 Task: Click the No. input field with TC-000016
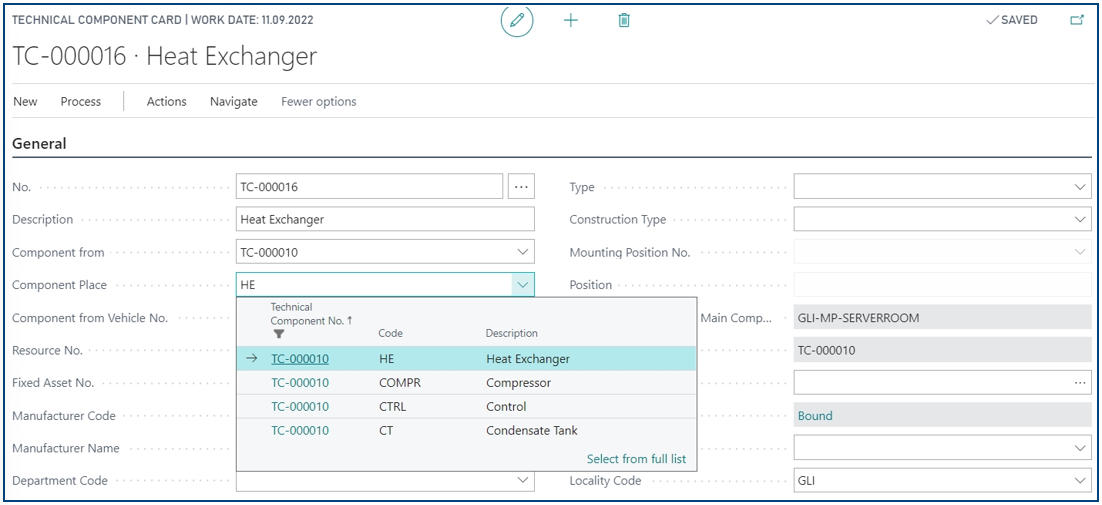(370, 187)
